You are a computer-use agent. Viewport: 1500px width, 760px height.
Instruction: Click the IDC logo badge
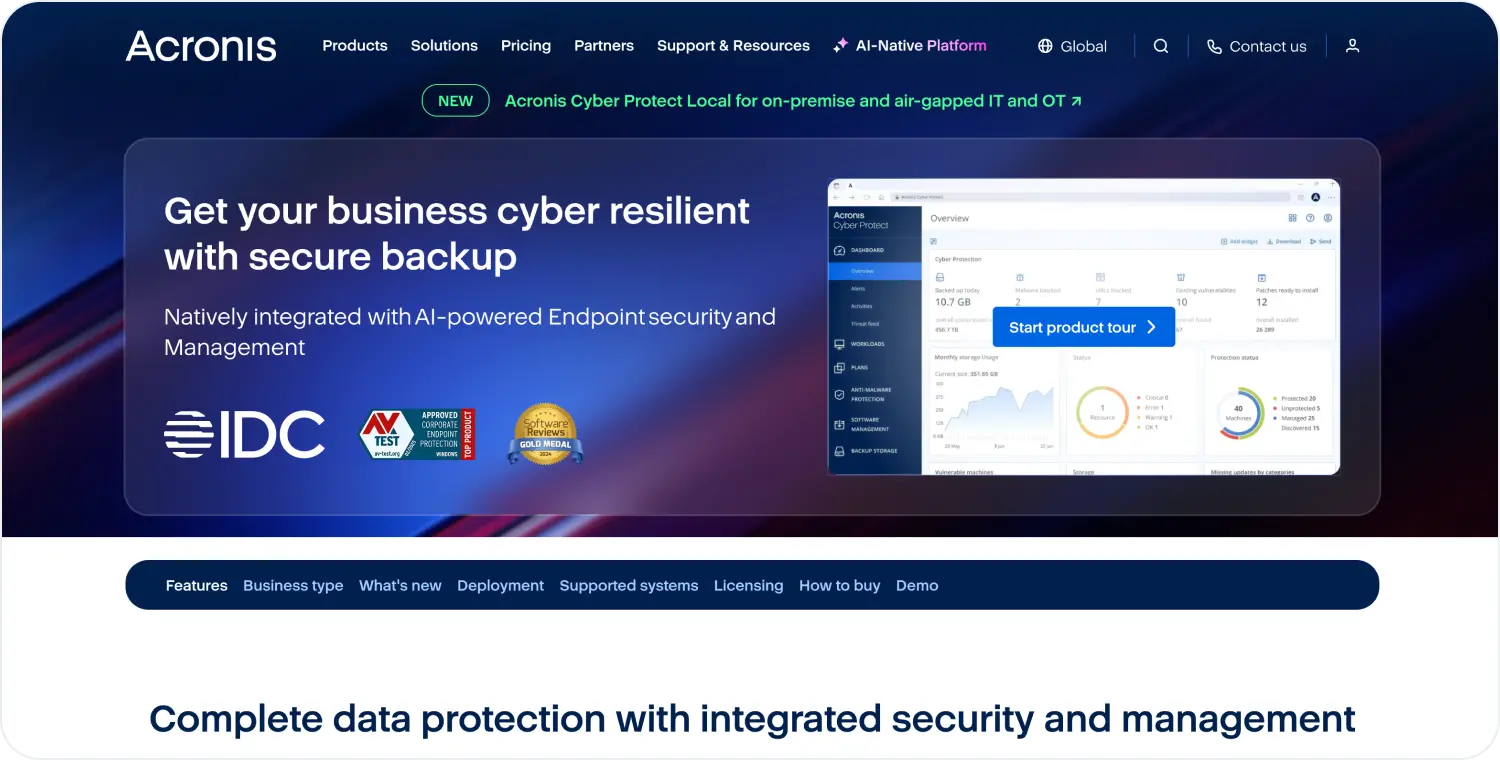coord(244,435)
